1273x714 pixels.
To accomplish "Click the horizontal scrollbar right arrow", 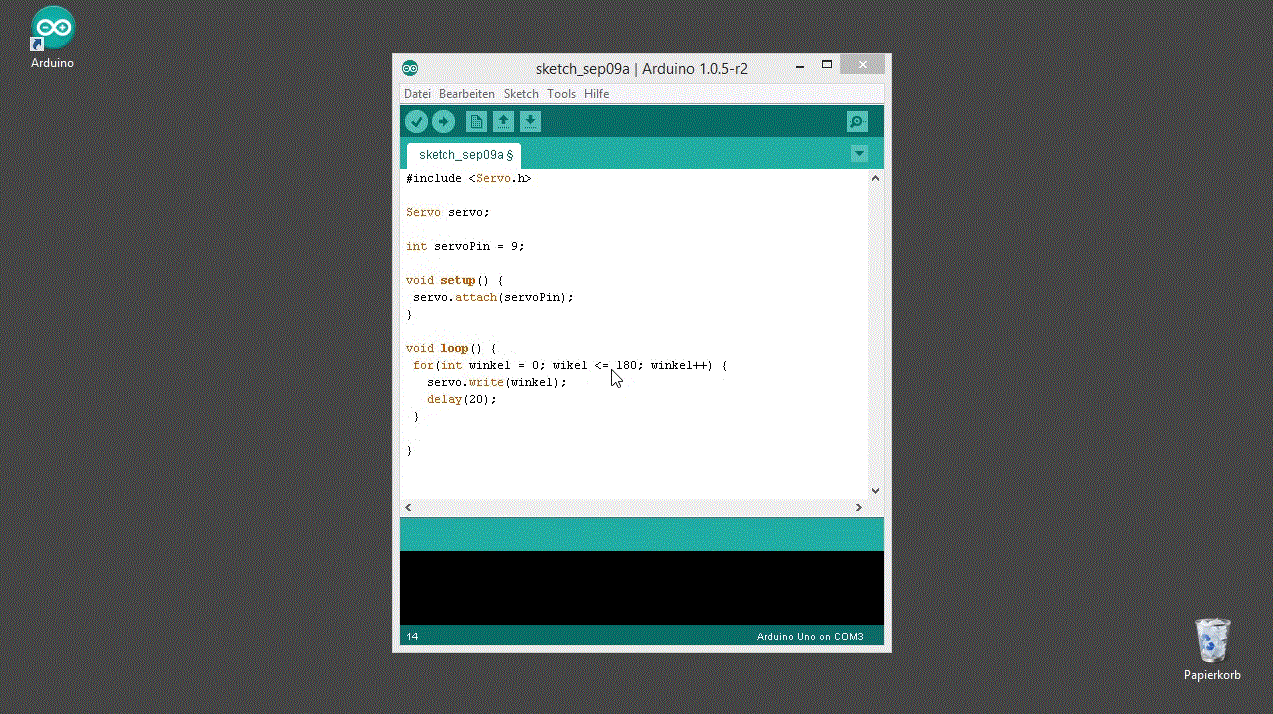I will pos(858,508).
